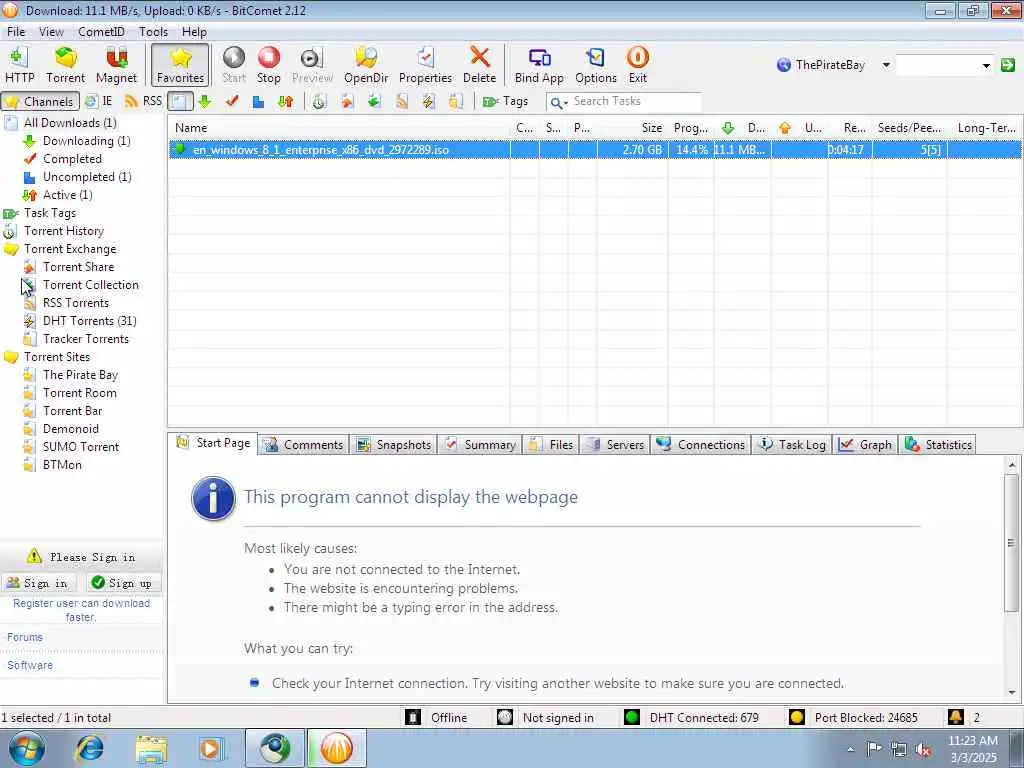Stop the selected download task

[x=268, y=65]
